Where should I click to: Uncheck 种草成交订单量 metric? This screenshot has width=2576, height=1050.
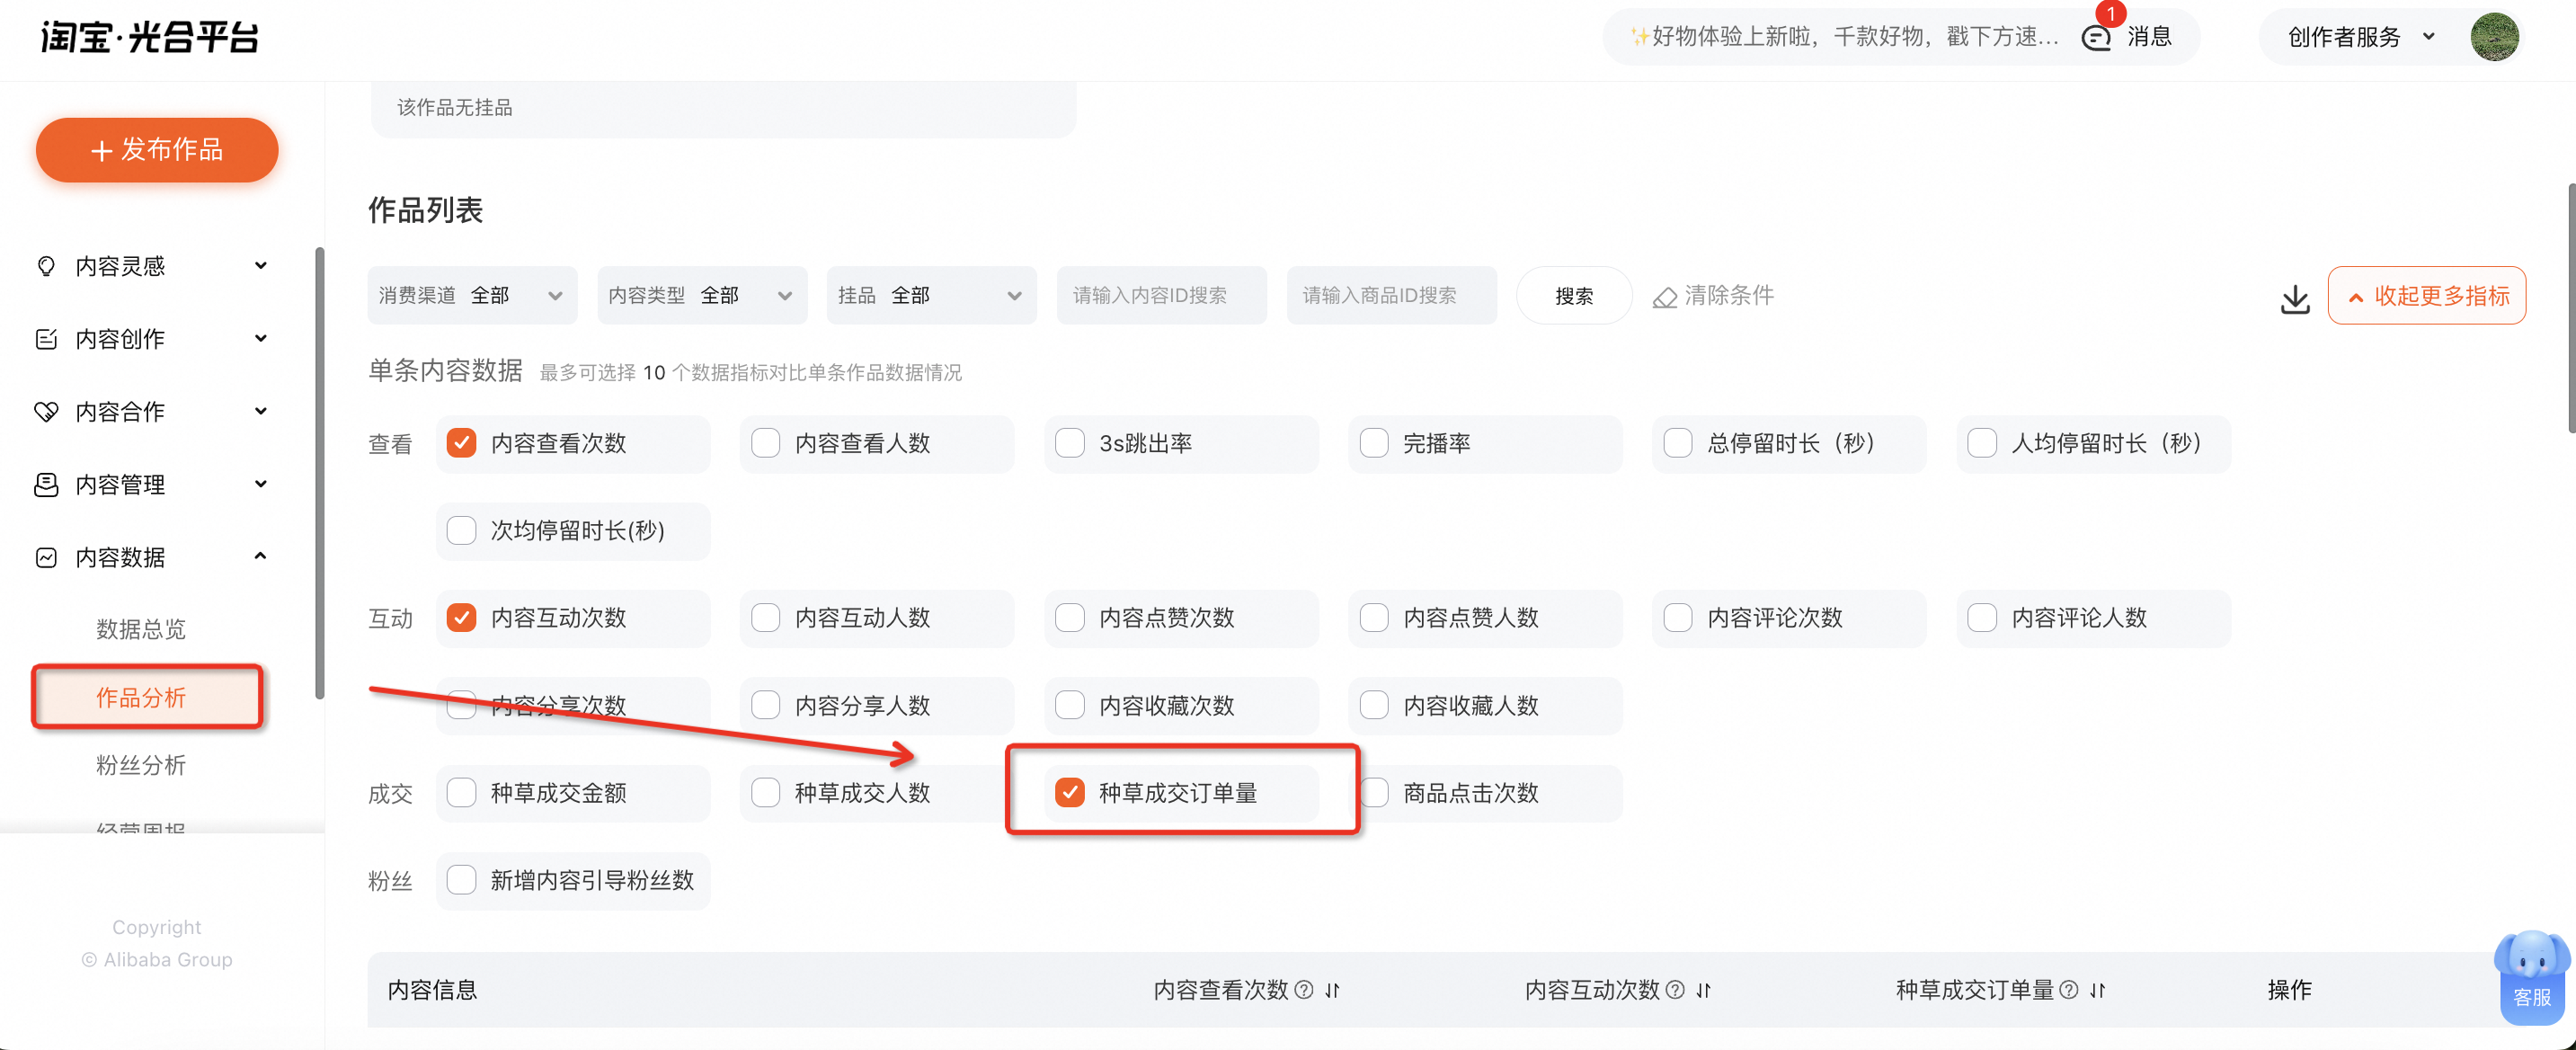click(1070, 793)
